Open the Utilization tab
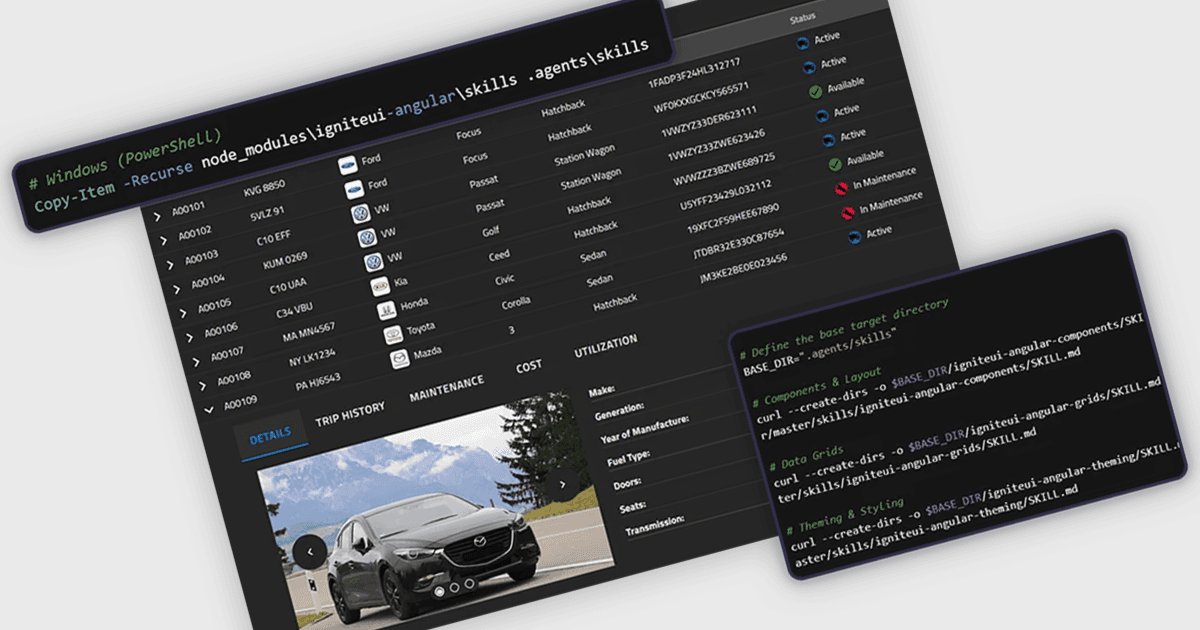Screen dimensions: 1200x630 point(606,348)
